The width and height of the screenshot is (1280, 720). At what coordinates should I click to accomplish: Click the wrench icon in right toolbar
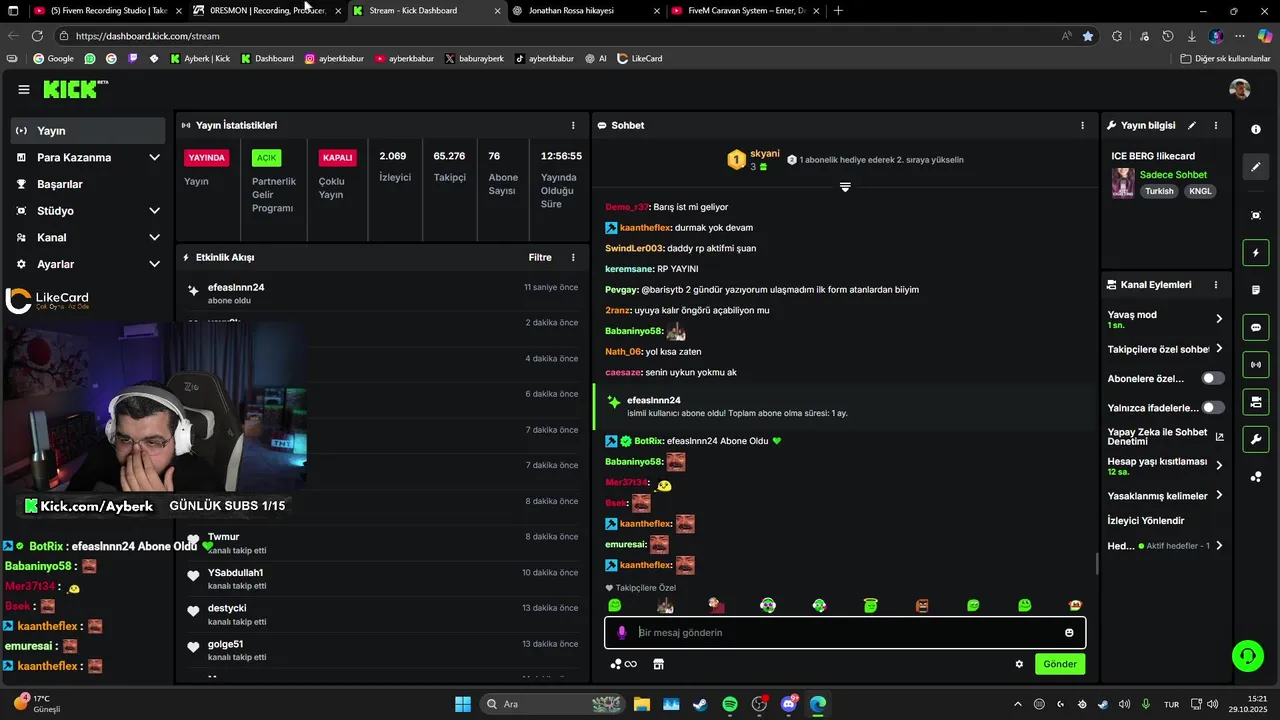point(1256,439)
